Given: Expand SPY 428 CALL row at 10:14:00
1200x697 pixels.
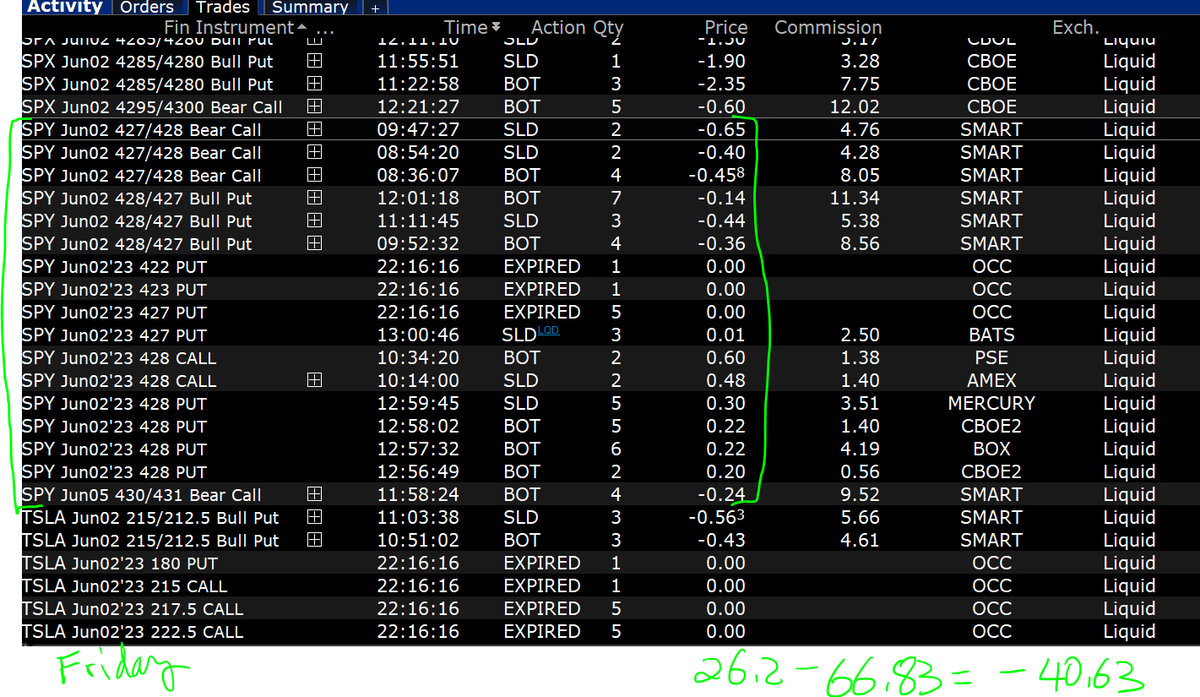Looking at the screenshot, I should point(314,381).
